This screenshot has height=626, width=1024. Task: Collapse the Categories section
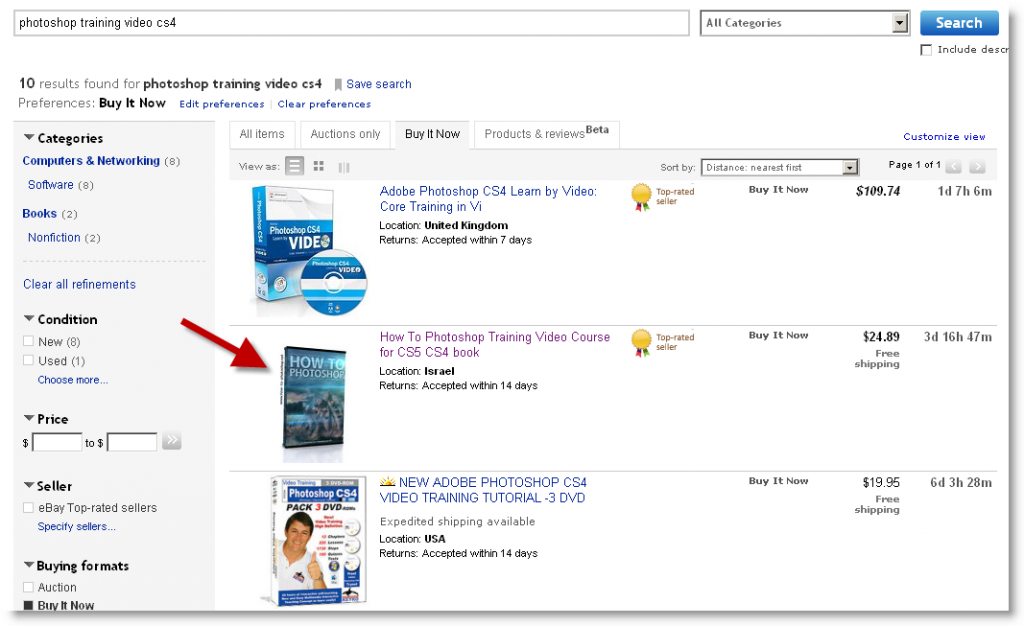click(x=29, y=137)
